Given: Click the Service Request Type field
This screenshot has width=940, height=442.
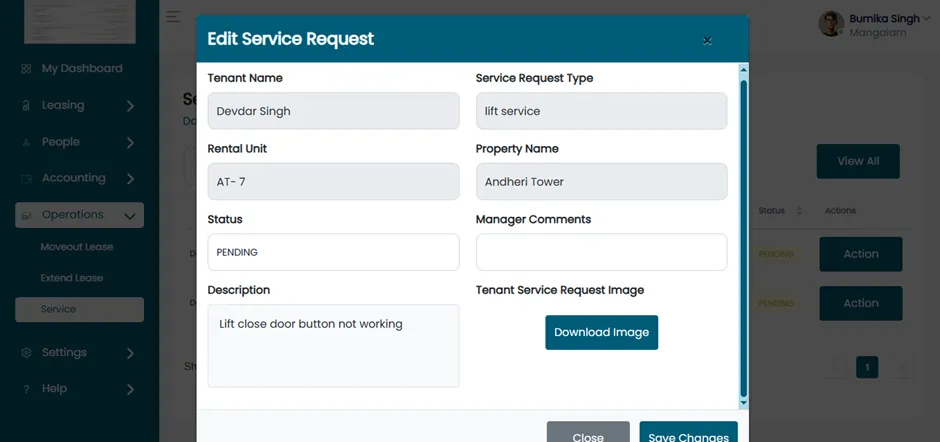Looking at the screenshot, I should [x=601, y=111].
